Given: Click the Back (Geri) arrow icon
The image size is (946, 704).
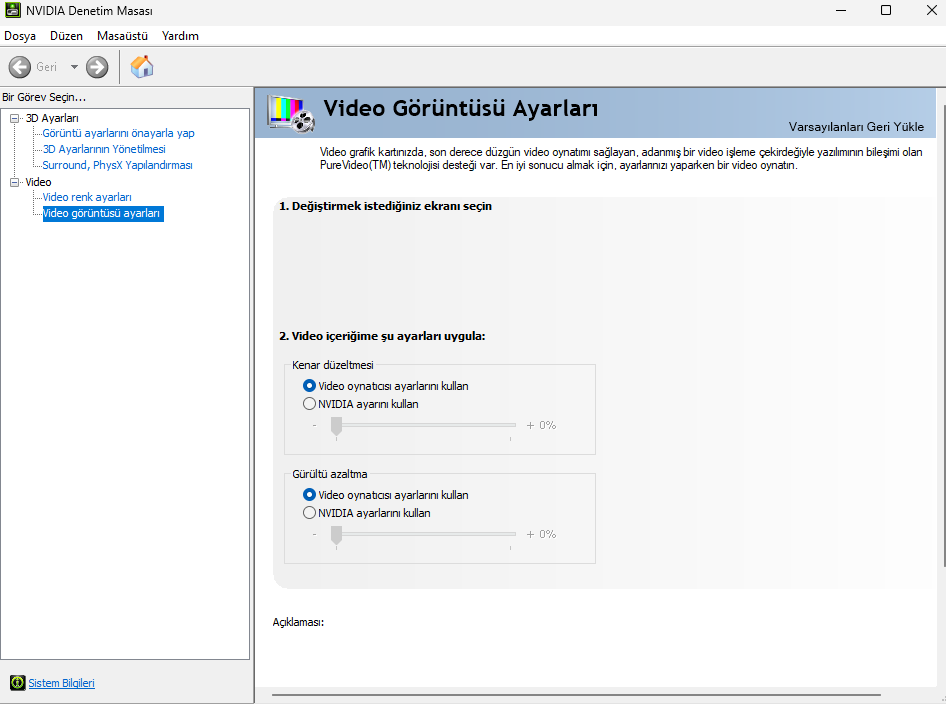Looking at the screenshot, I should (x=19, y=67).
